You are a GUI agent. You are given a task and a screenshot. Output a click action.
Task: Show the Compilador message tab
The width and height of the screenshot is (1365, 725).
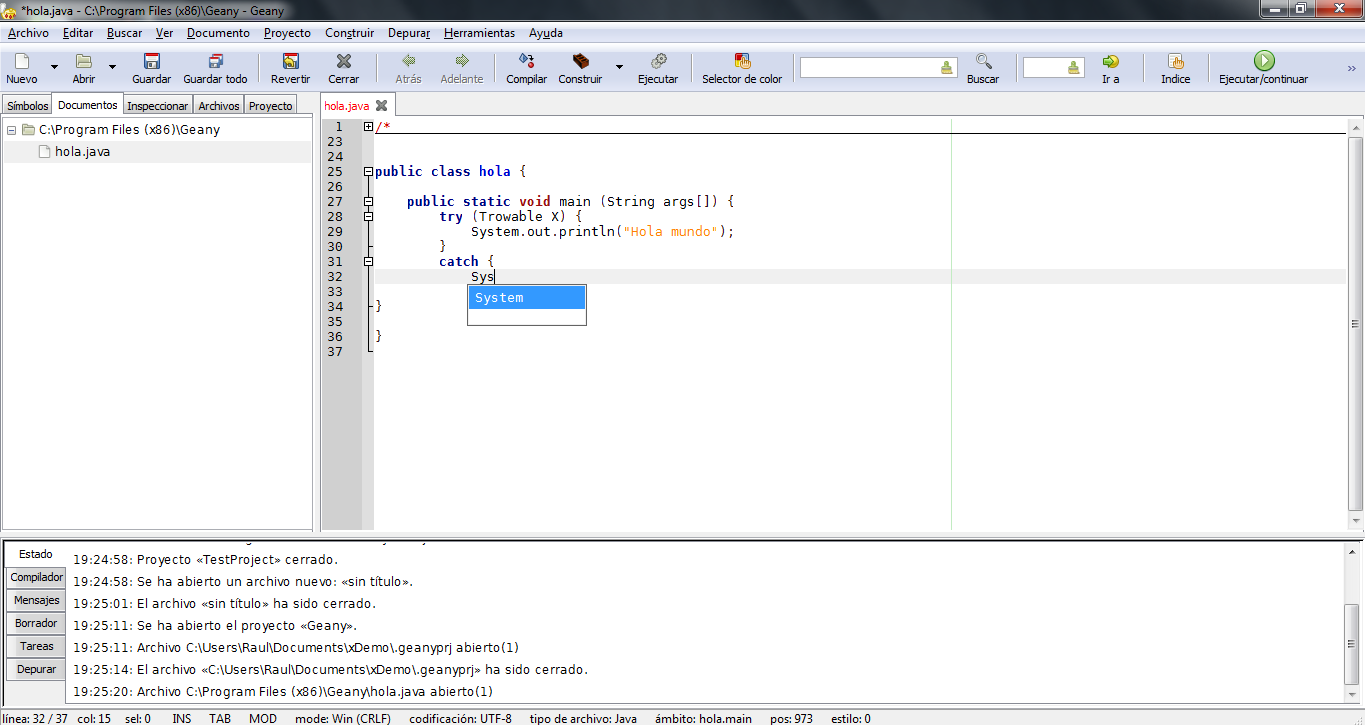pos(37,577)
